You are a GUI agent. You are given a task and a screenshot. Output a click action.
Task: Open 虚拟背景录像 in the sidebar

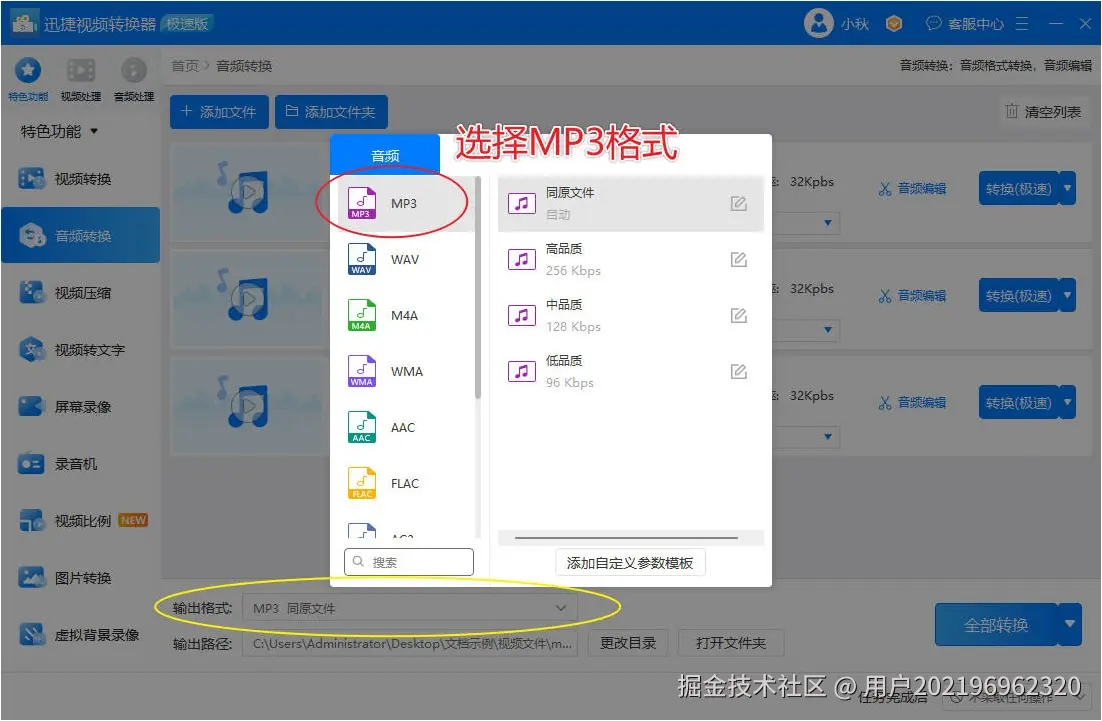(81, 635)
